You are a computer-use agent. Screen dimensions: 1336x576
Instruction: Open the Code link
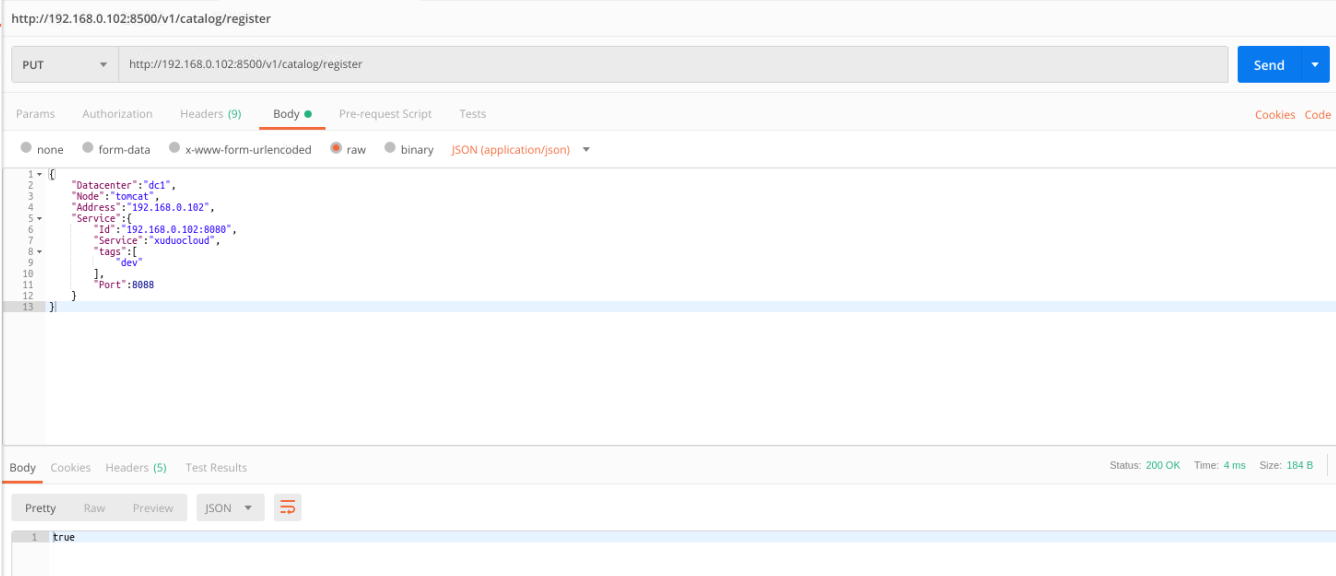click(x=1317, y=115)
